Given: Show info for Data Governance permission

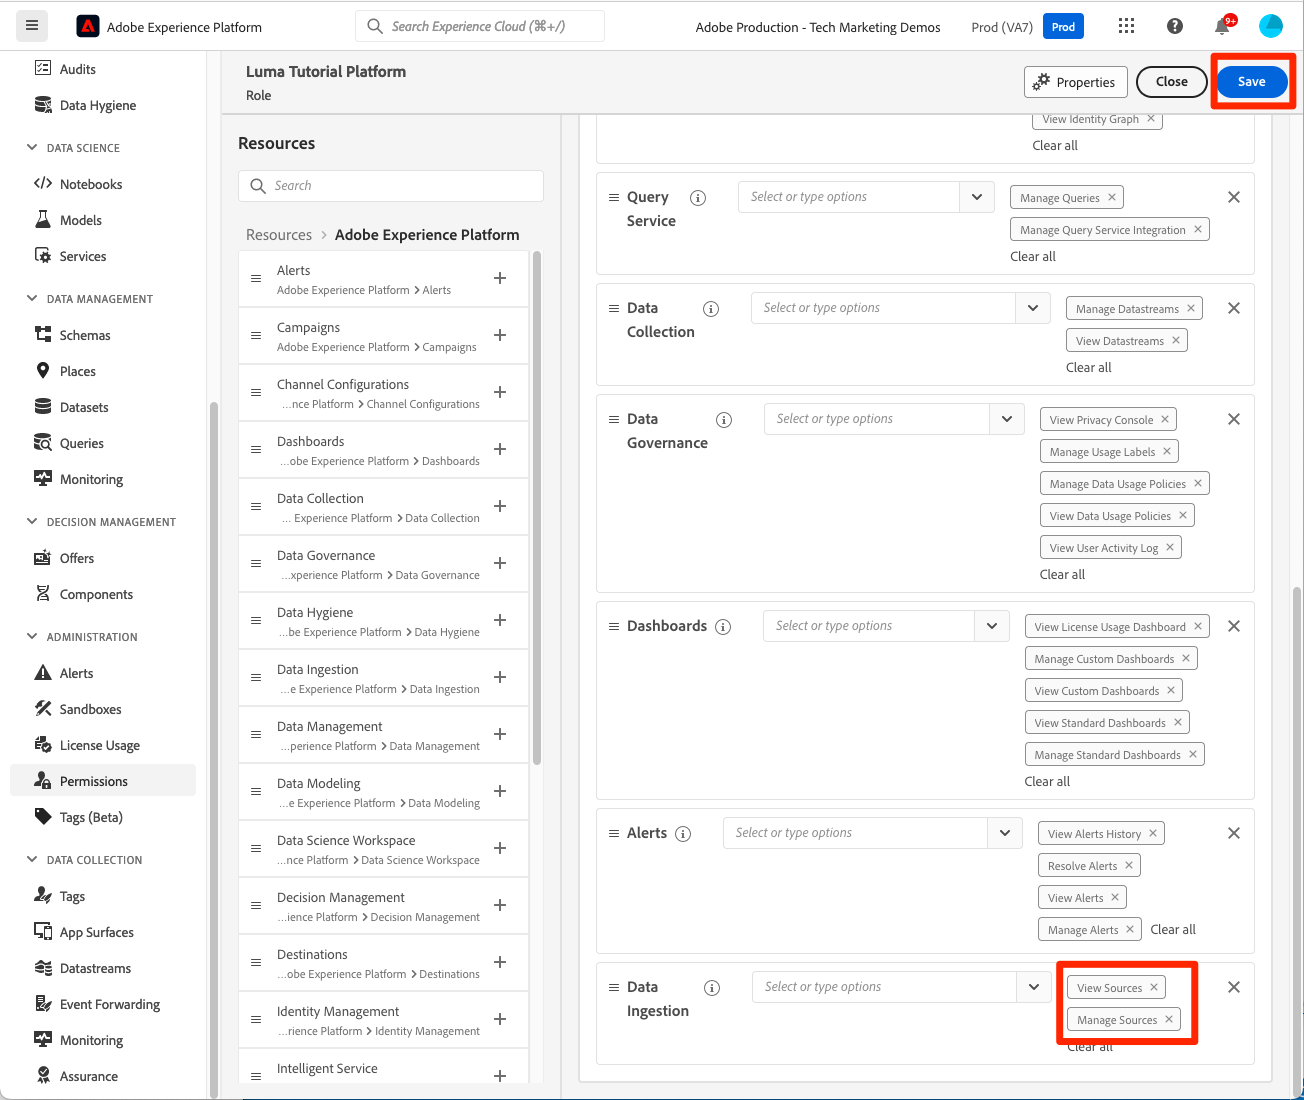Looking at the screenshot, I should pyautogui.click(x=724, y=420).
